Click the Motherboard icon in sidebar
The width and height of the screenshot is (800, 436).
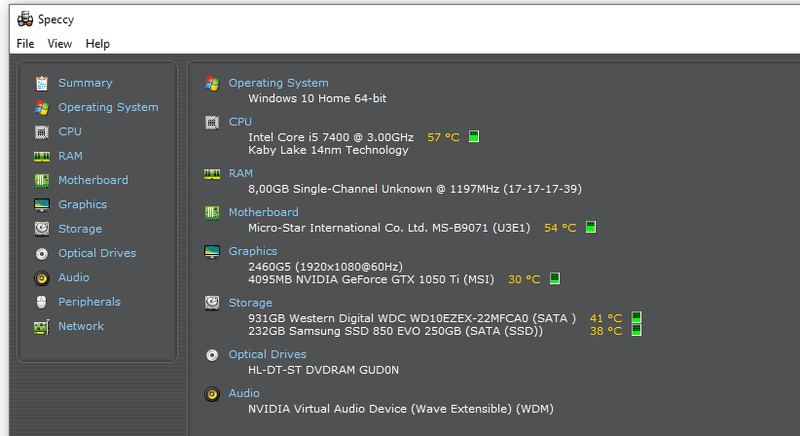(x=41, y=180)
